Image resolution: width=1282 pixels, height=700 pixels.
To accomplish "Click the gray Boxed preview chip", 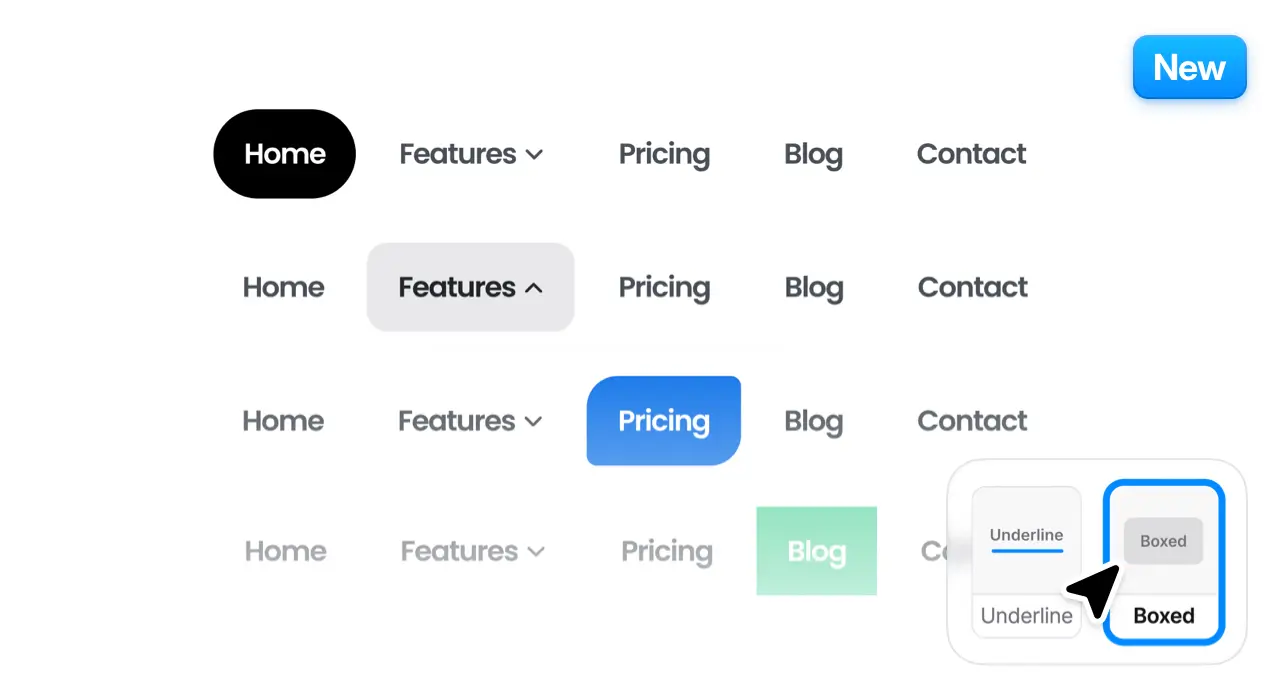I will [1163, 541].
